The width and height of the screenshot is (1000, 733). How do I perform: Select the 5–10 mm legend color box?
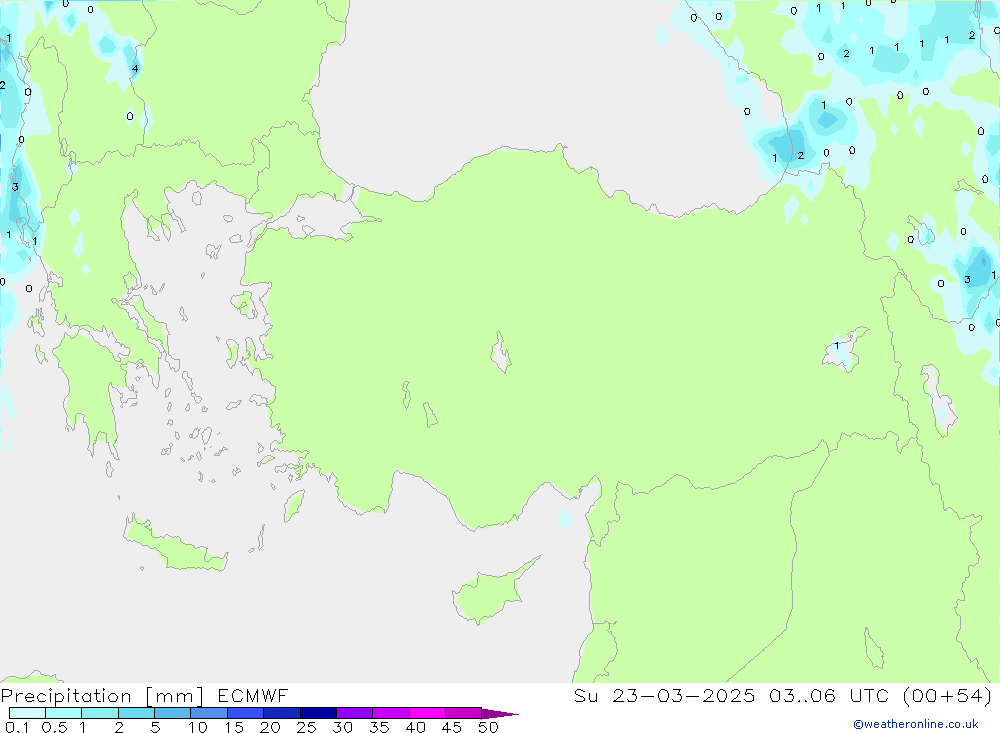click(x=172, y=713)
